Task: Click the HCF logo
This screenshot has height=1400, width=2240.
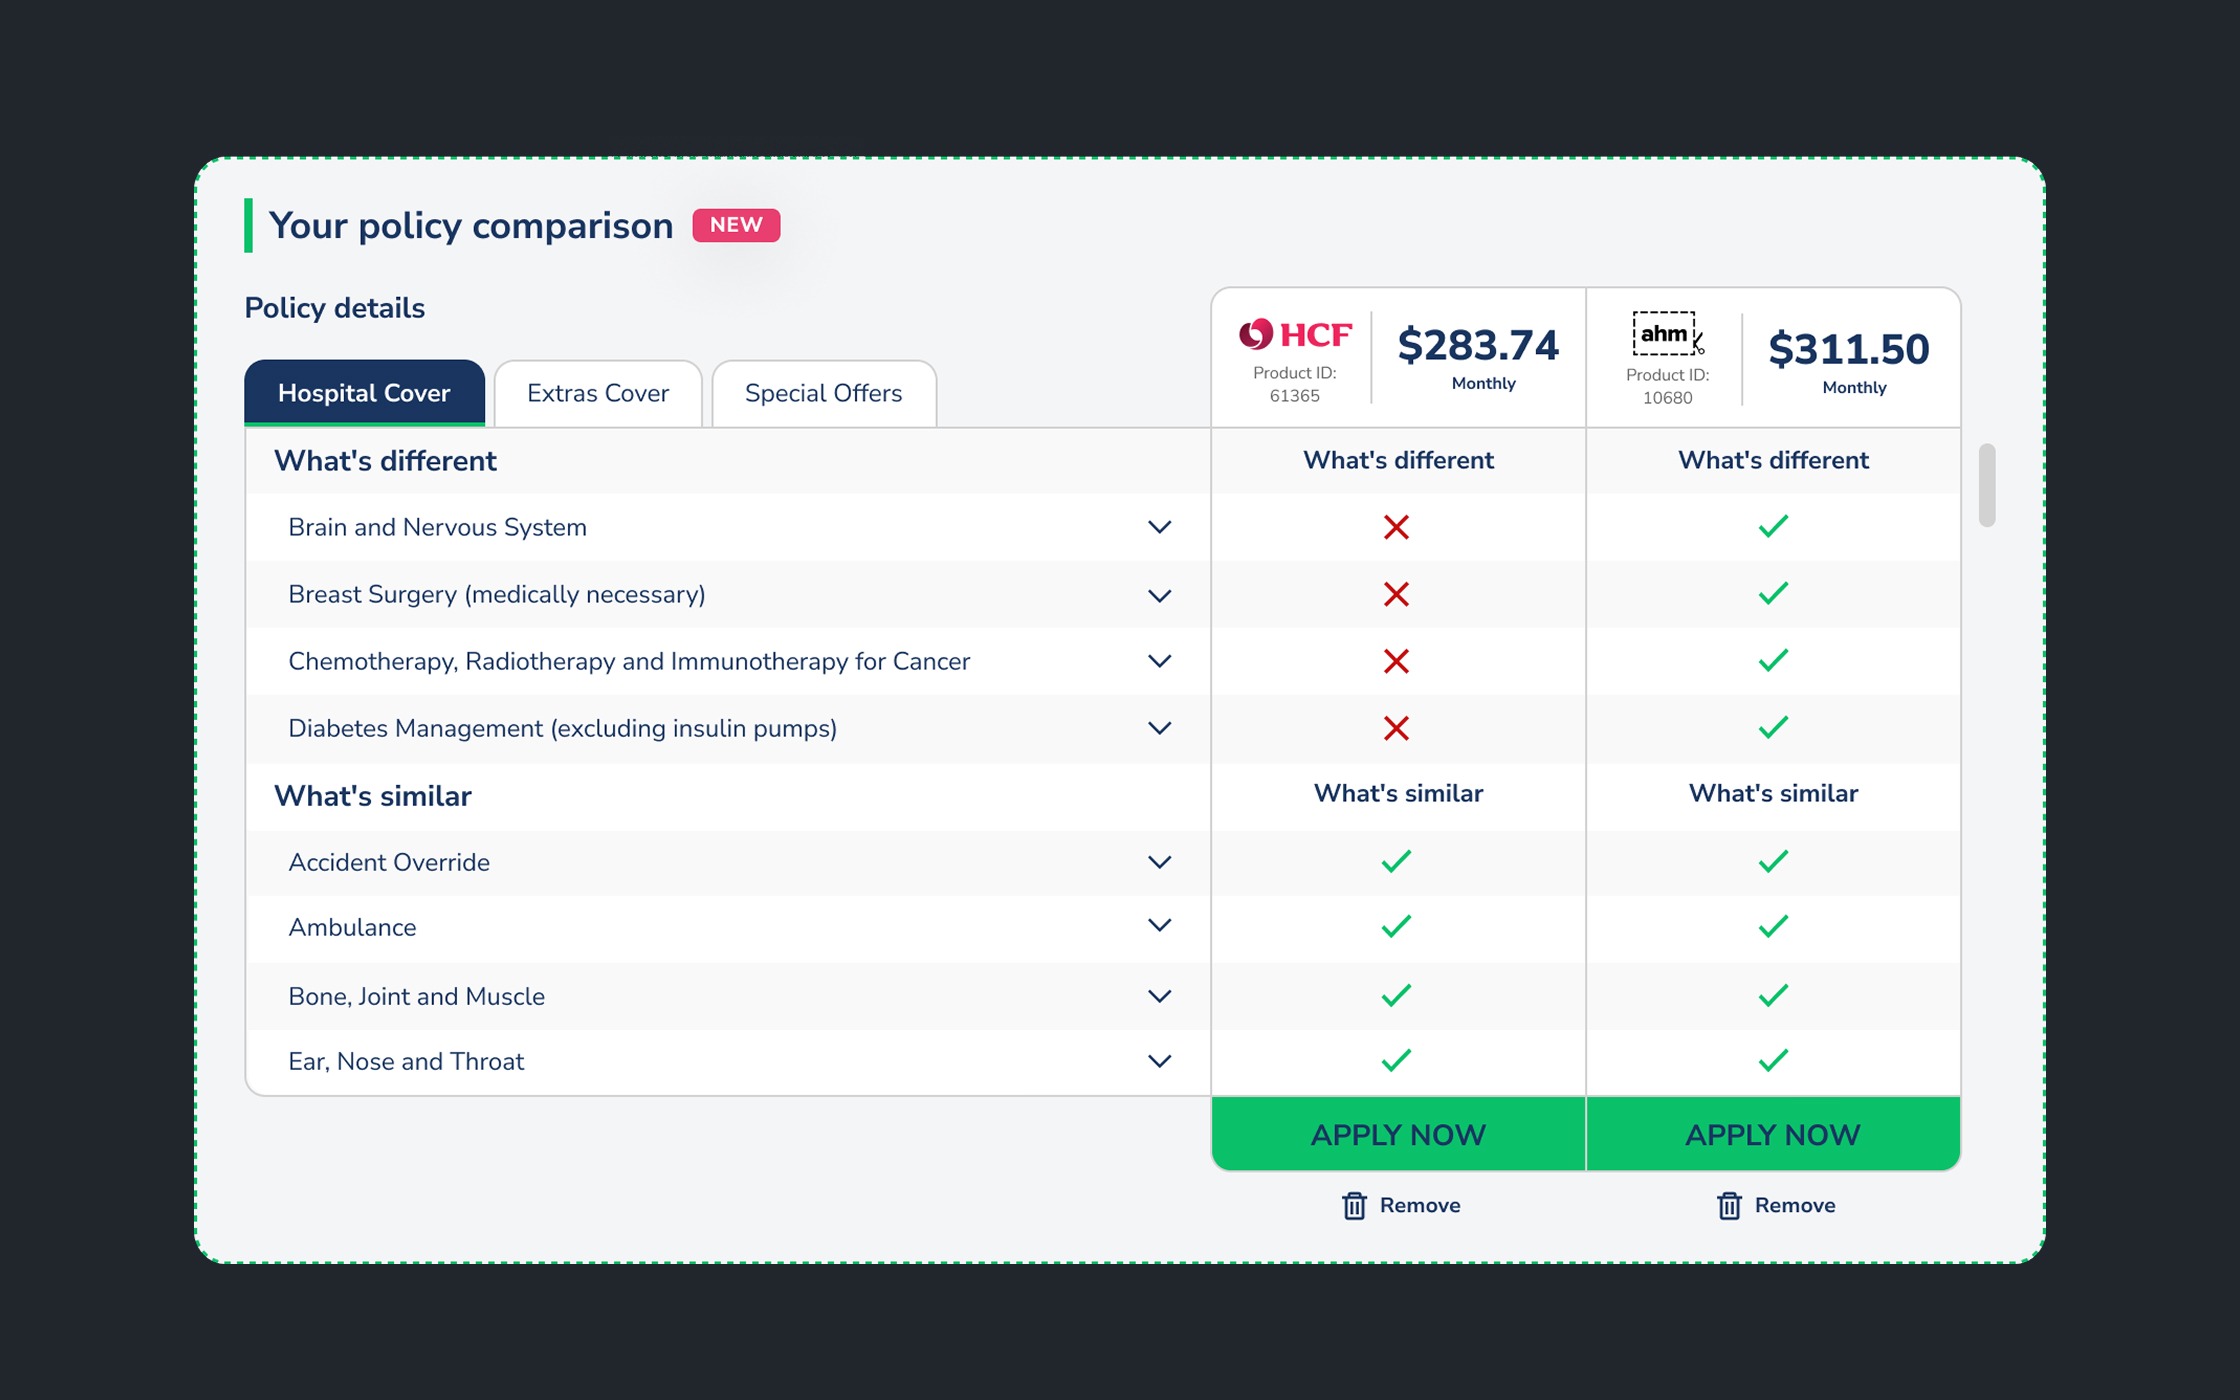Action: click(1295, 334)
